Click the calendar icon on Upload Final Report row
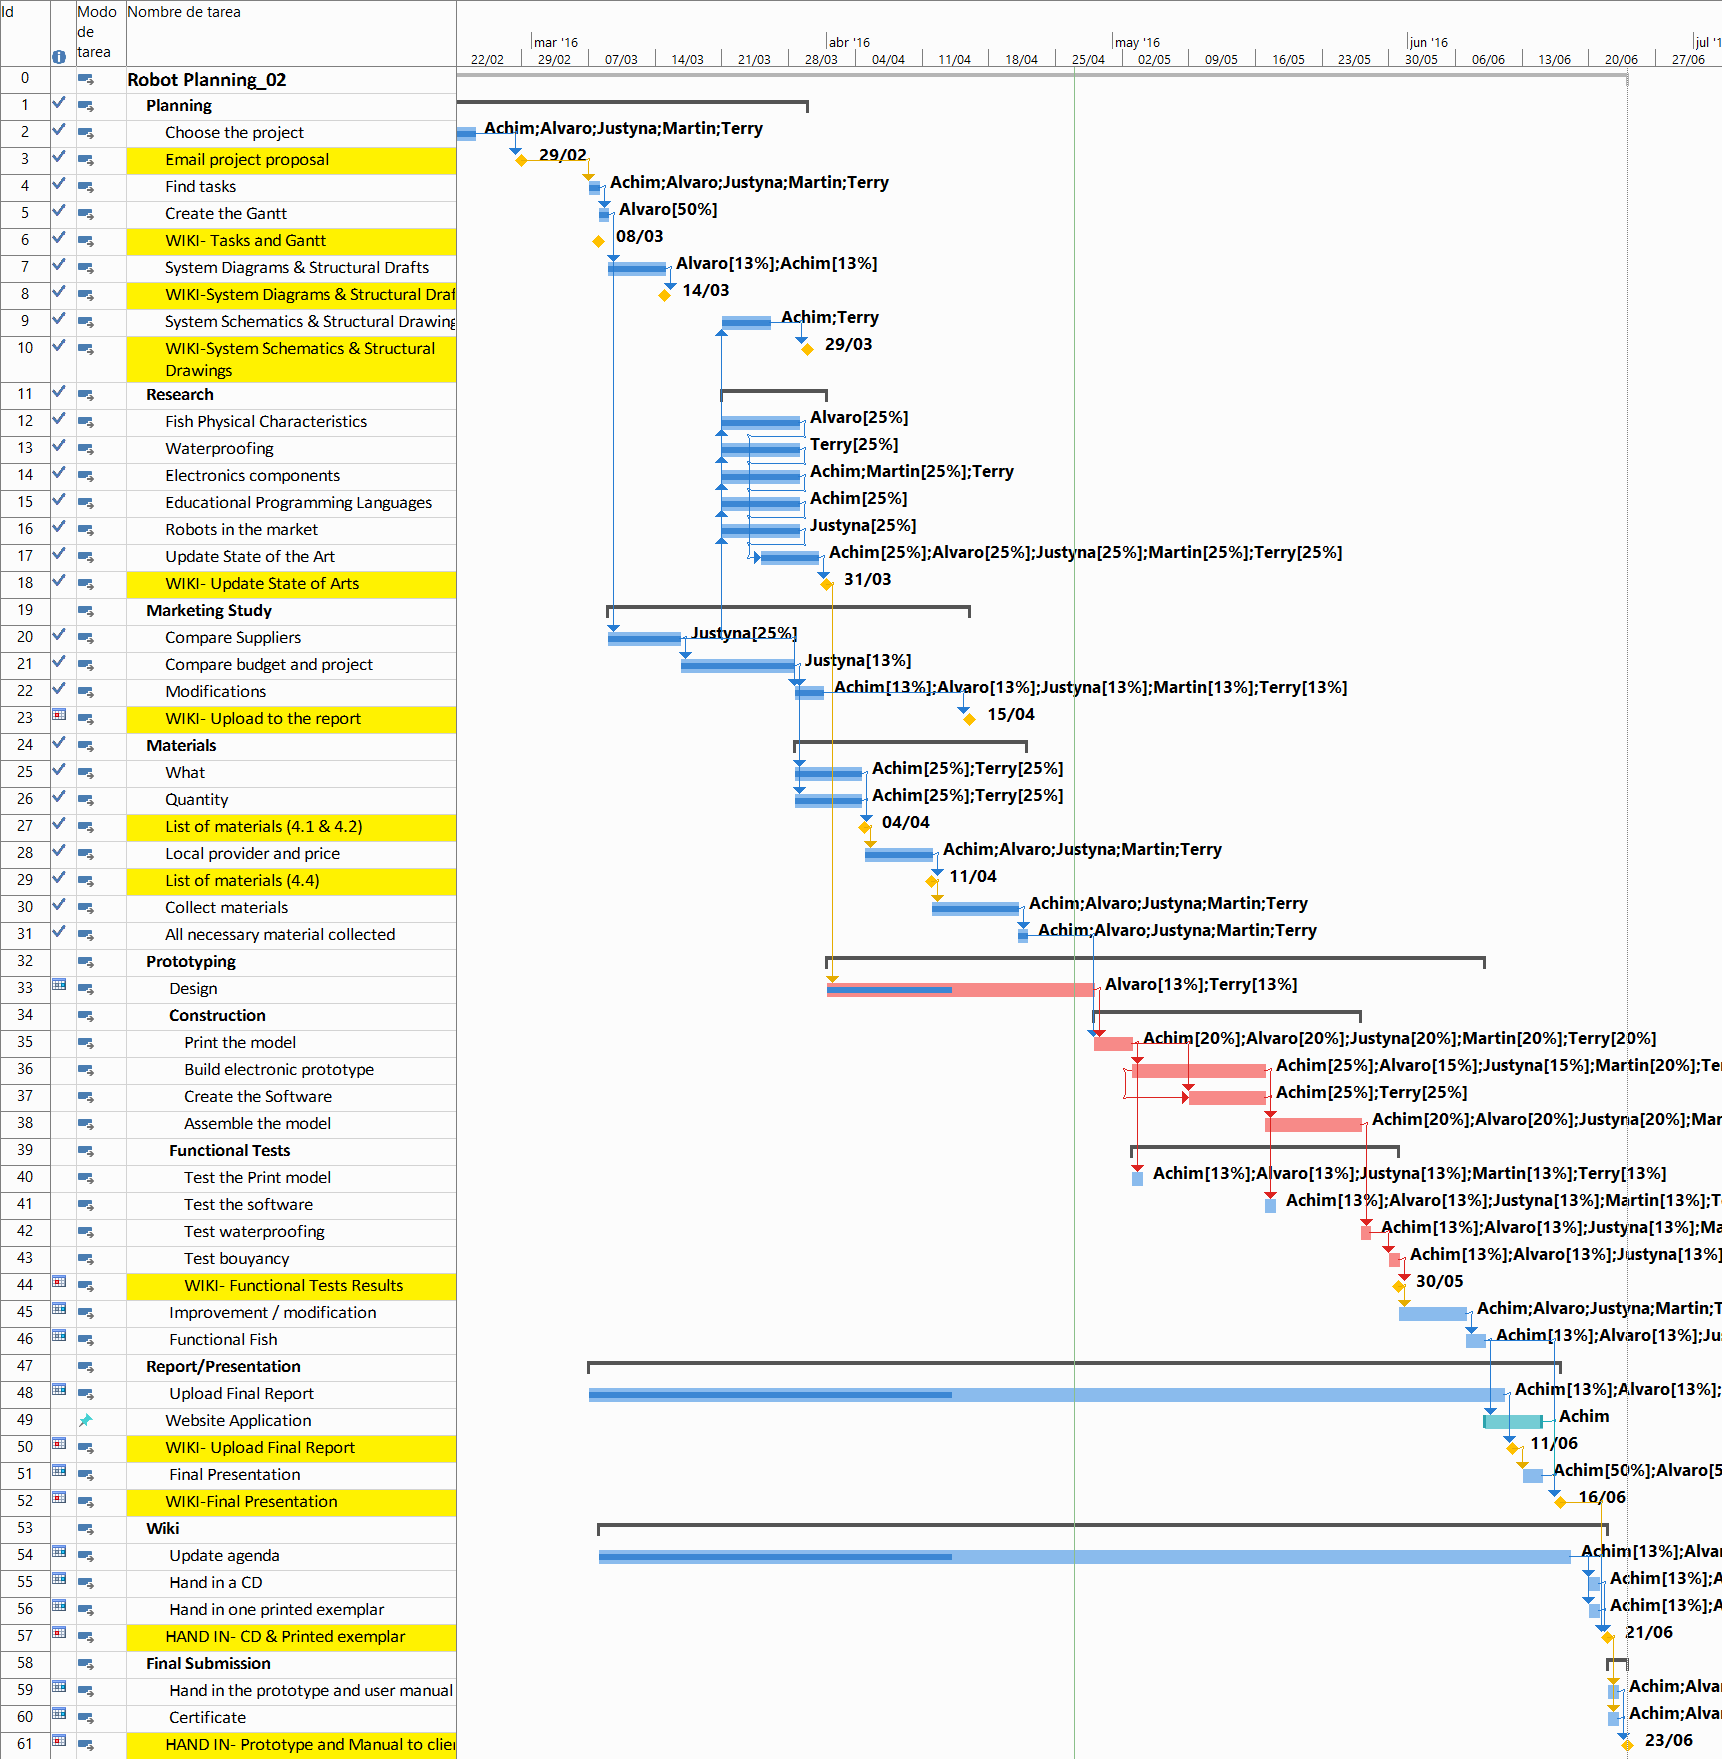 click(59, 1390)
